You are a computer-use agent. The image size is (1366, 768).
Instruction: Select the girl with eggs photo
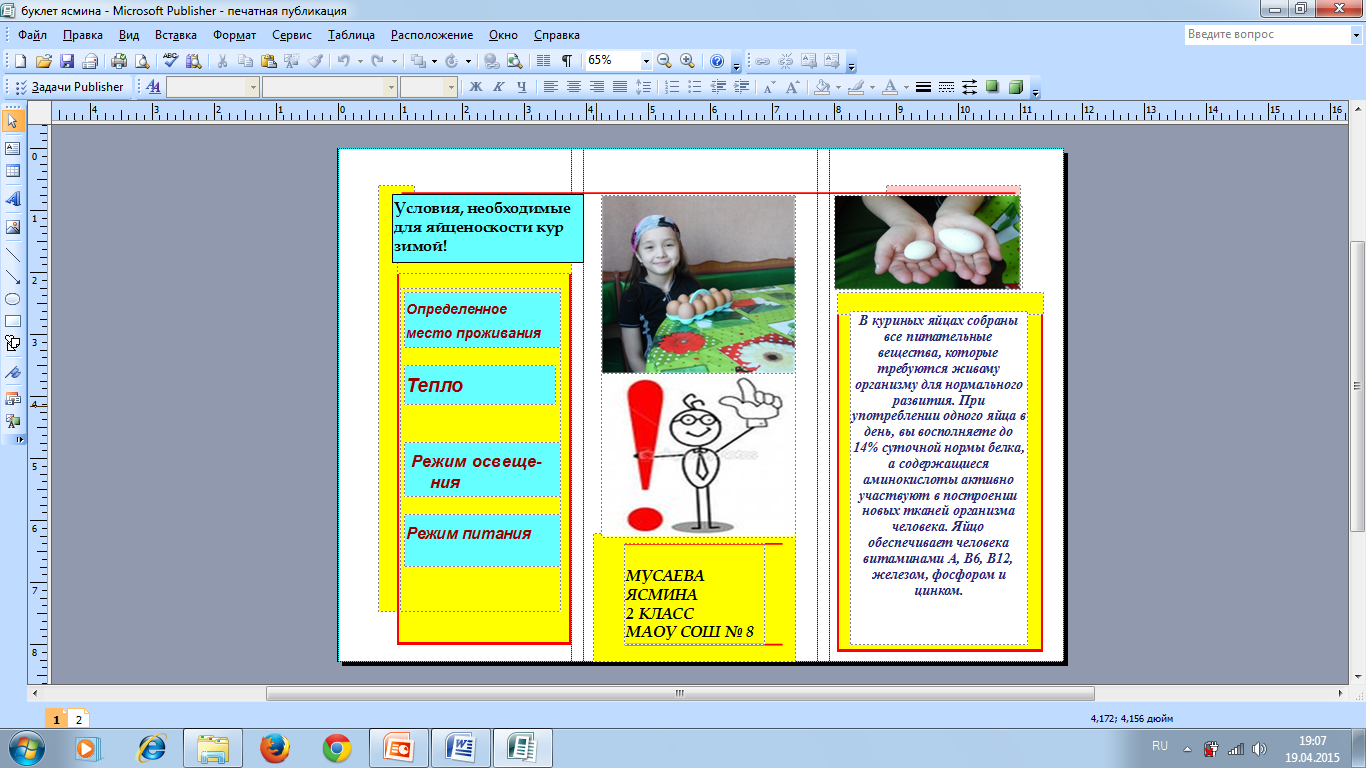(x=698, y=284)
